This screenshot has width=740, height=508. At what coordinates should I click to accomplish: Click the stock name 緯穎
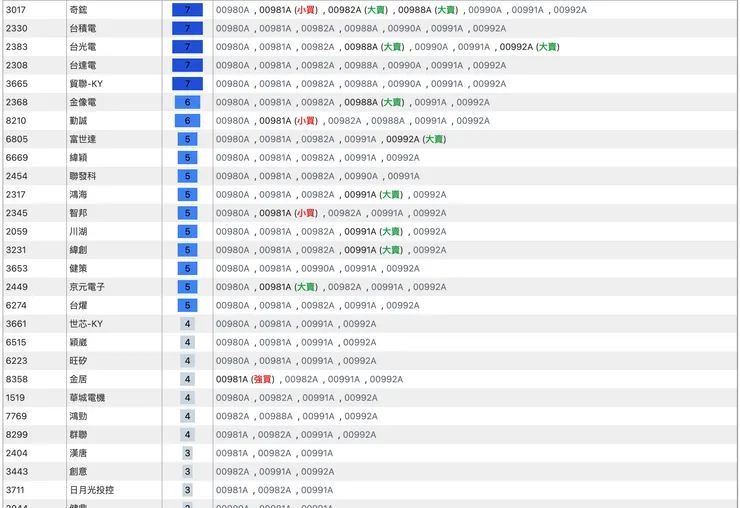[78, 157]
